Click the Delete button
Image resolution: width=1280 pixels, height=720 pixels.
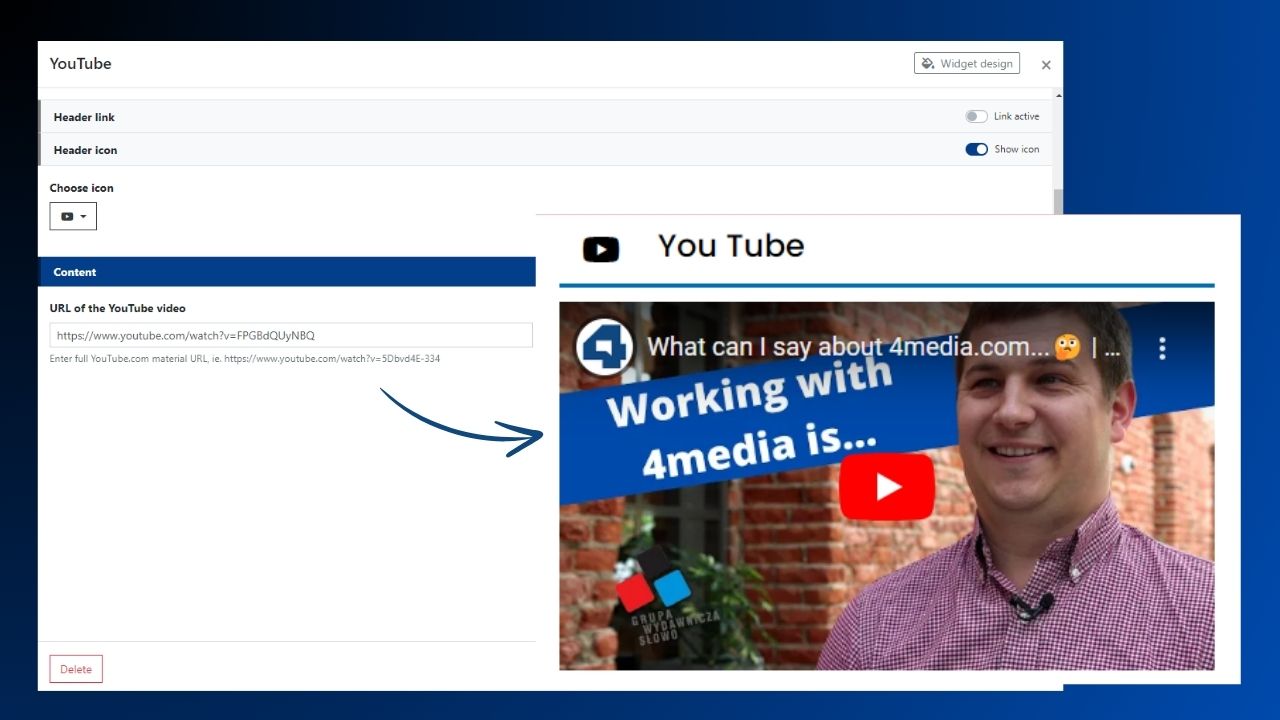tap(76, 669)
